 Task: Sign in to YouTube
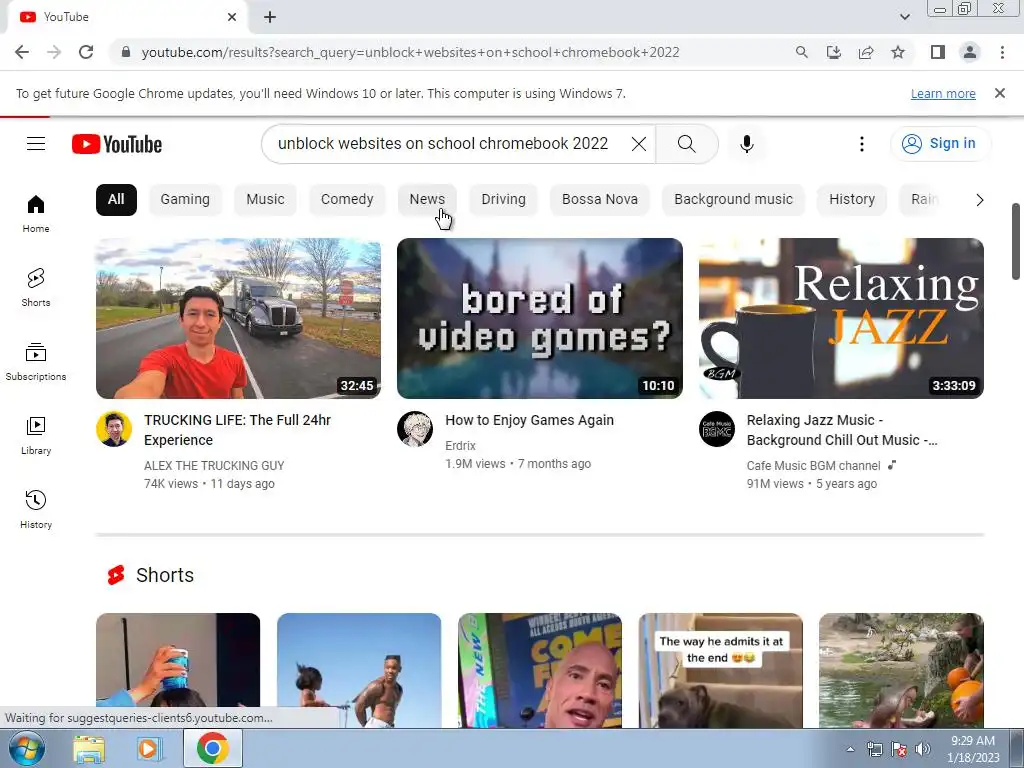coord(939,144)
